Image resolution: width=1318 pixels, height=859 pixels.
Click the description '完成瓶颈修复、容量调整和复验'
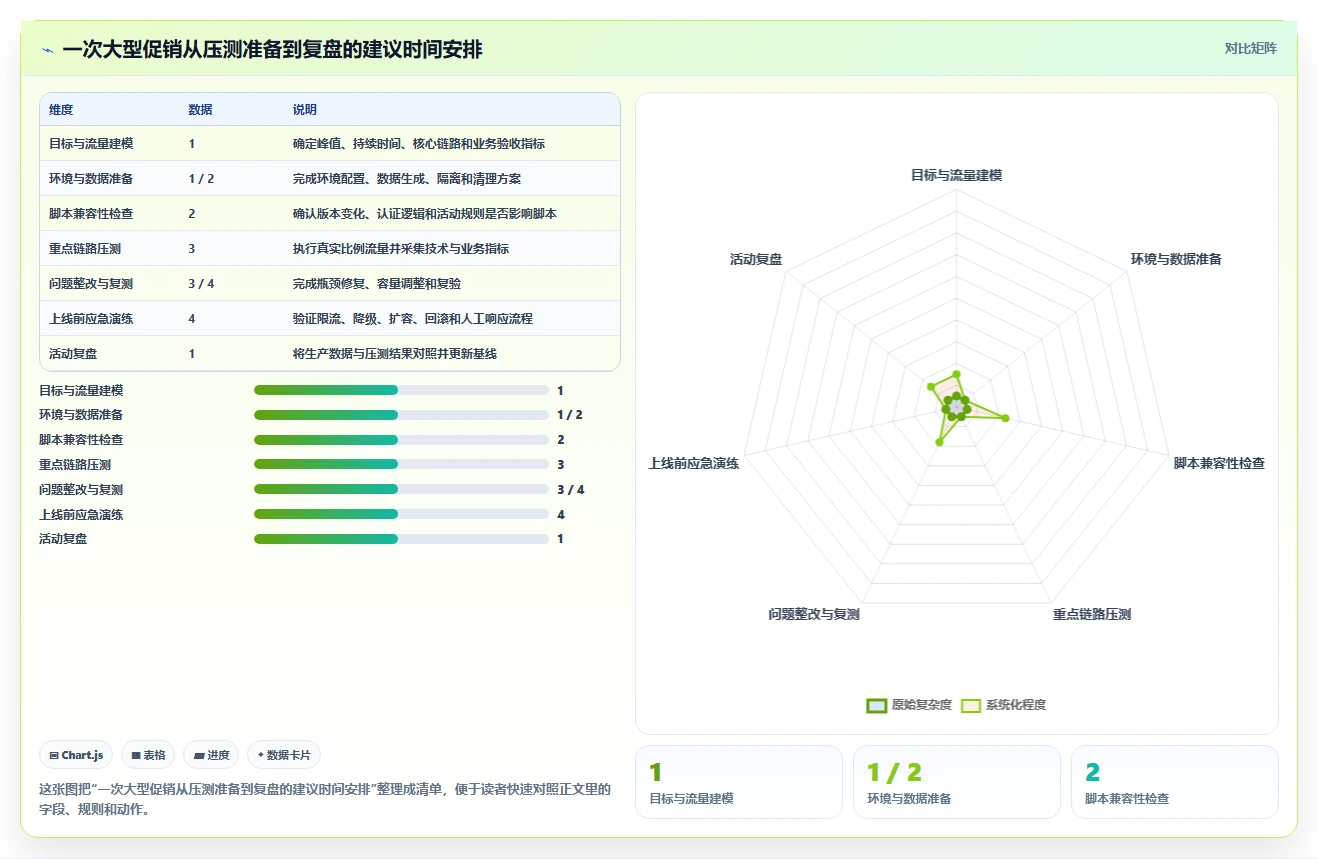tap(377, 284)
